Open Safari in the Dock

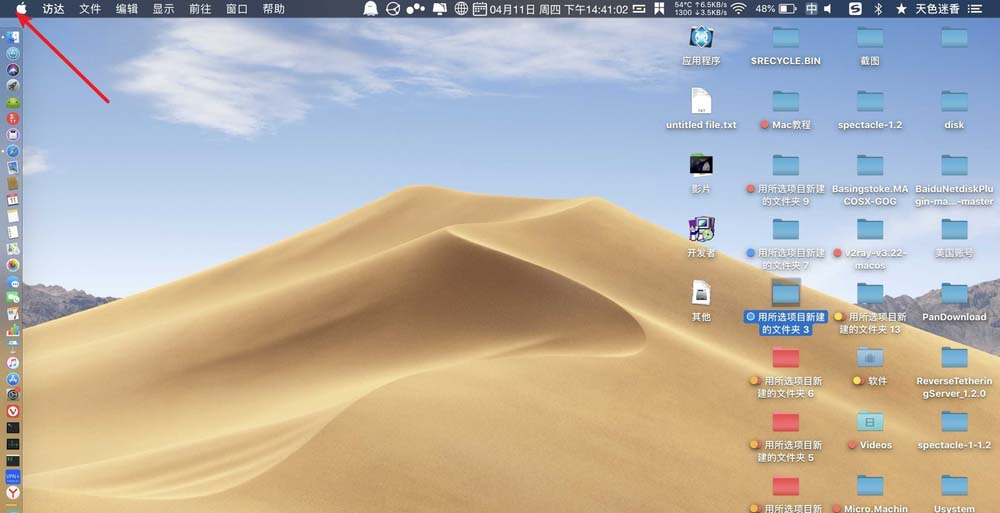pyautogui.click(x=13, y=151)
